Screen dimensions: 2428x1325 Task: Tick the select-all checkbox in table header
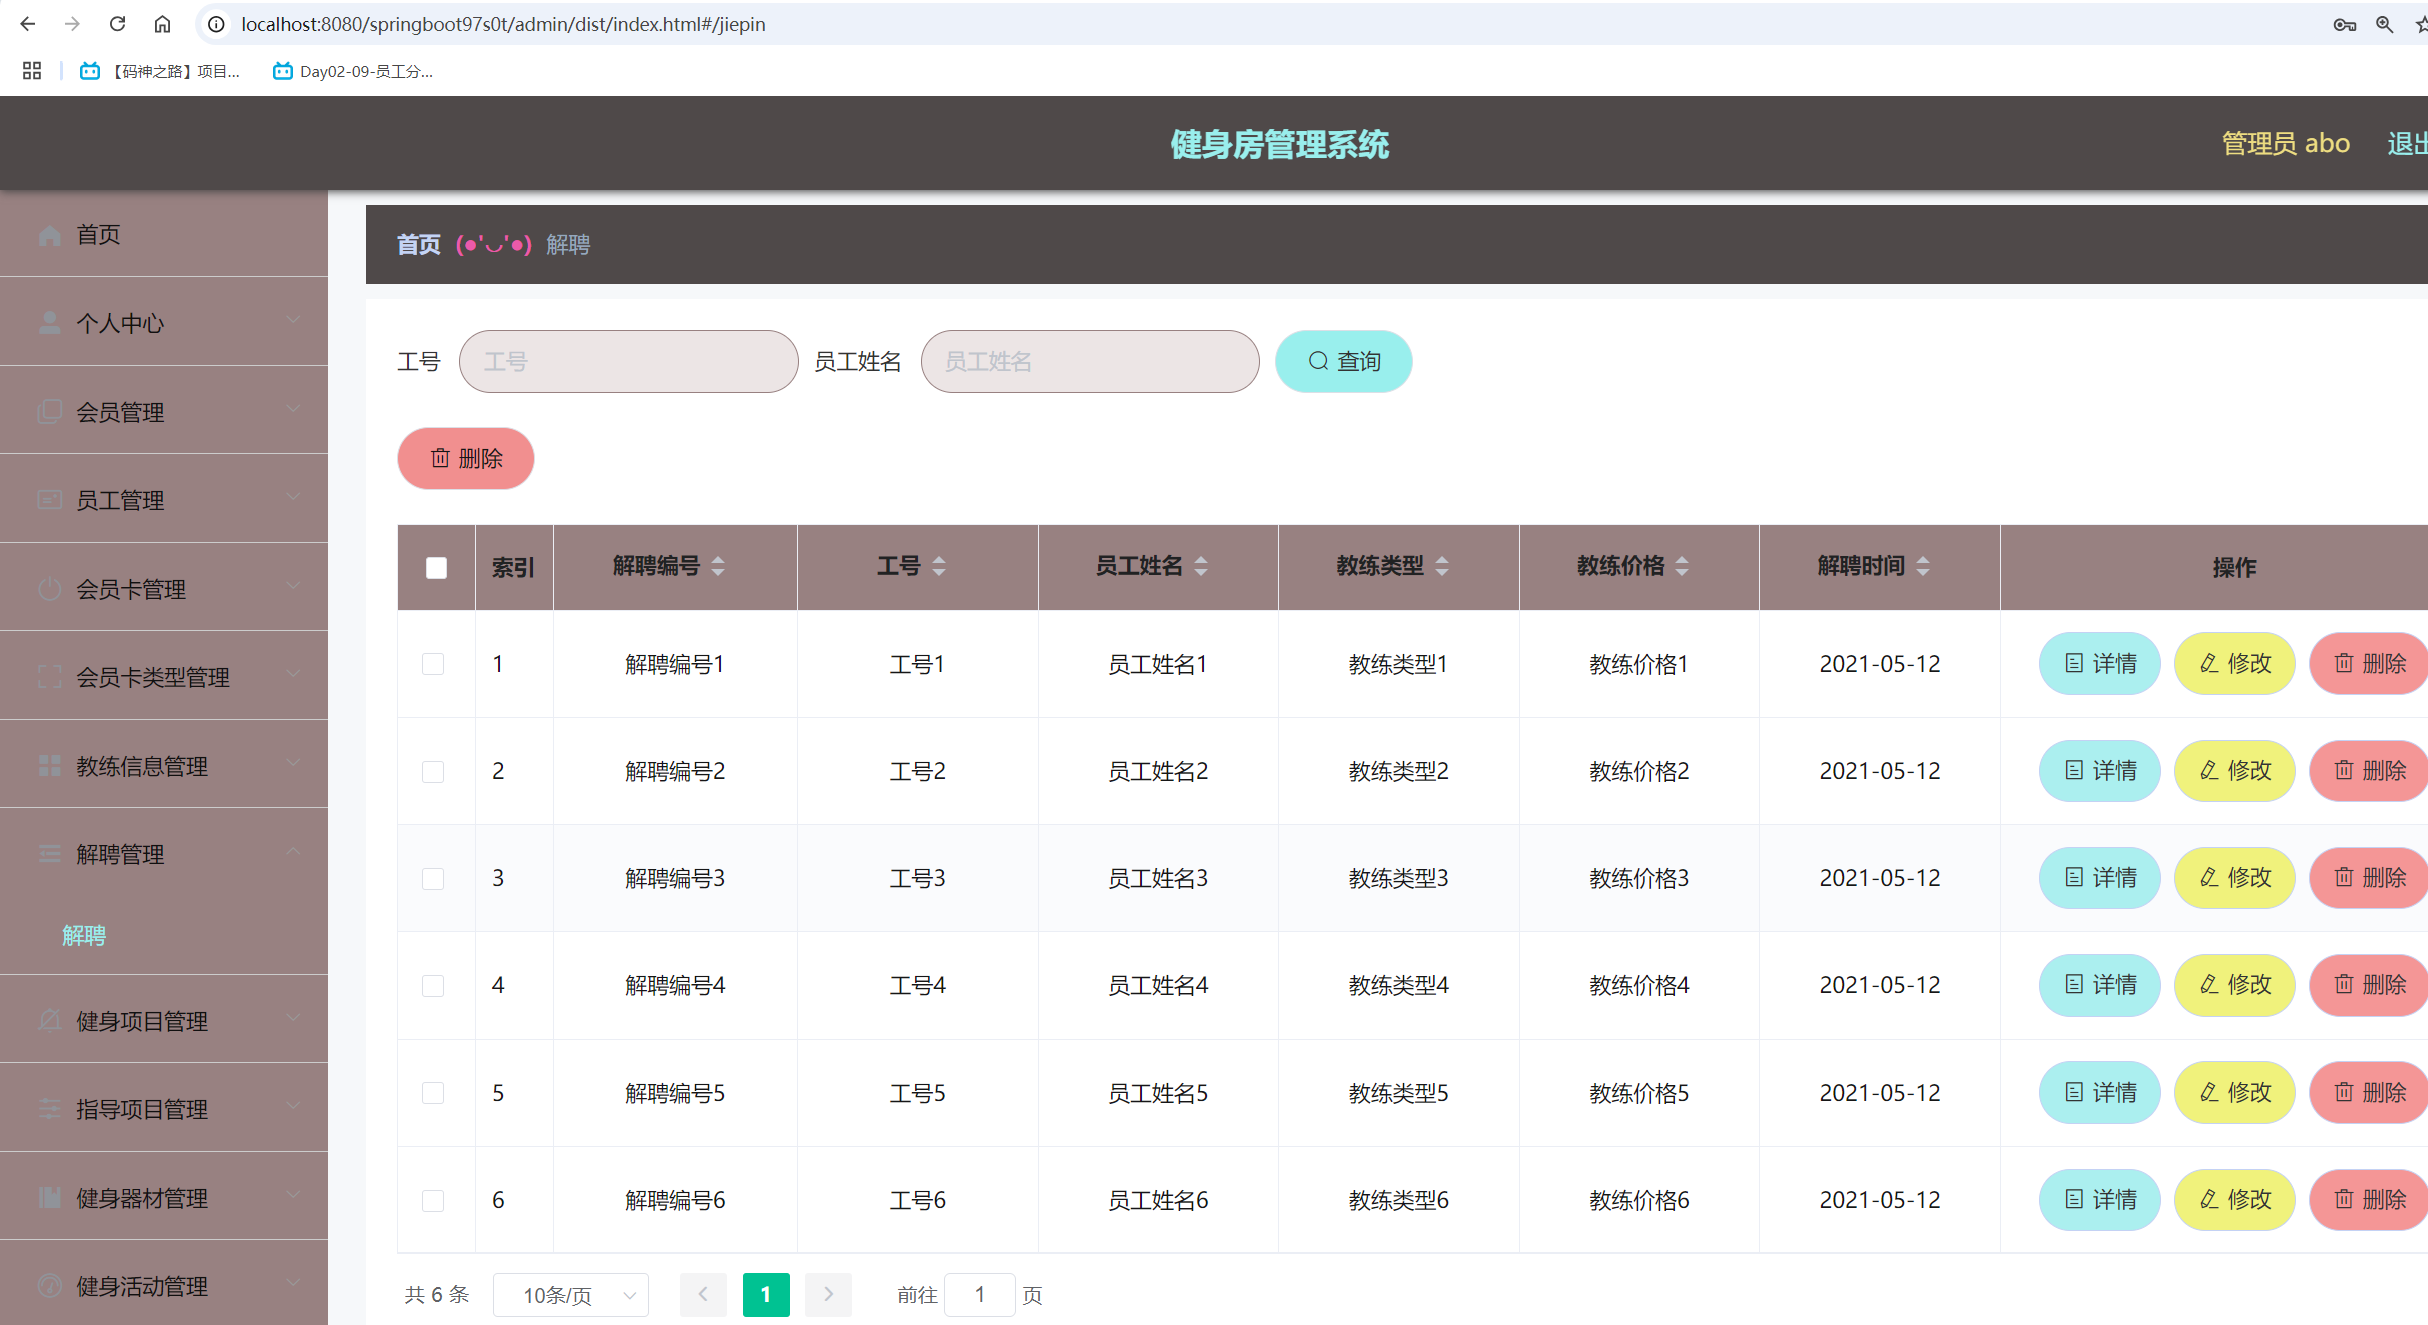point(436,568)
